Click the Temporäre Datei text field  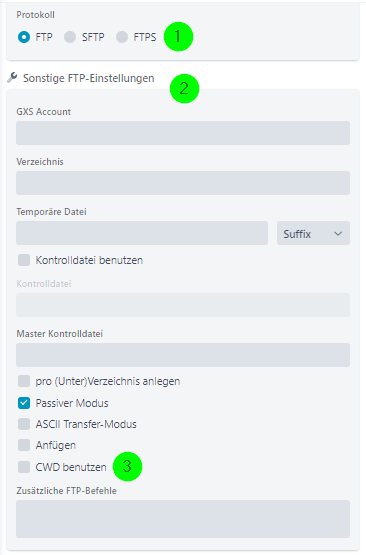[142, 233]
